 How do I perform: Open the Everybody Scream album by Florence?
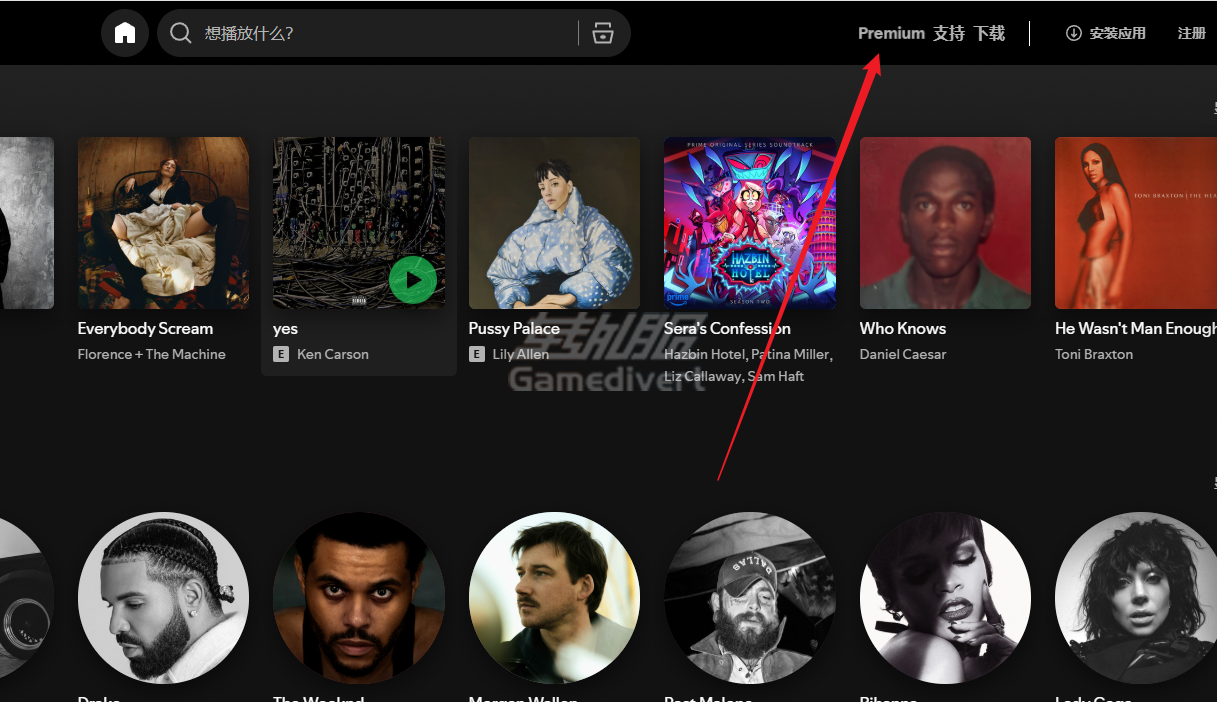[x=163, y=222]
